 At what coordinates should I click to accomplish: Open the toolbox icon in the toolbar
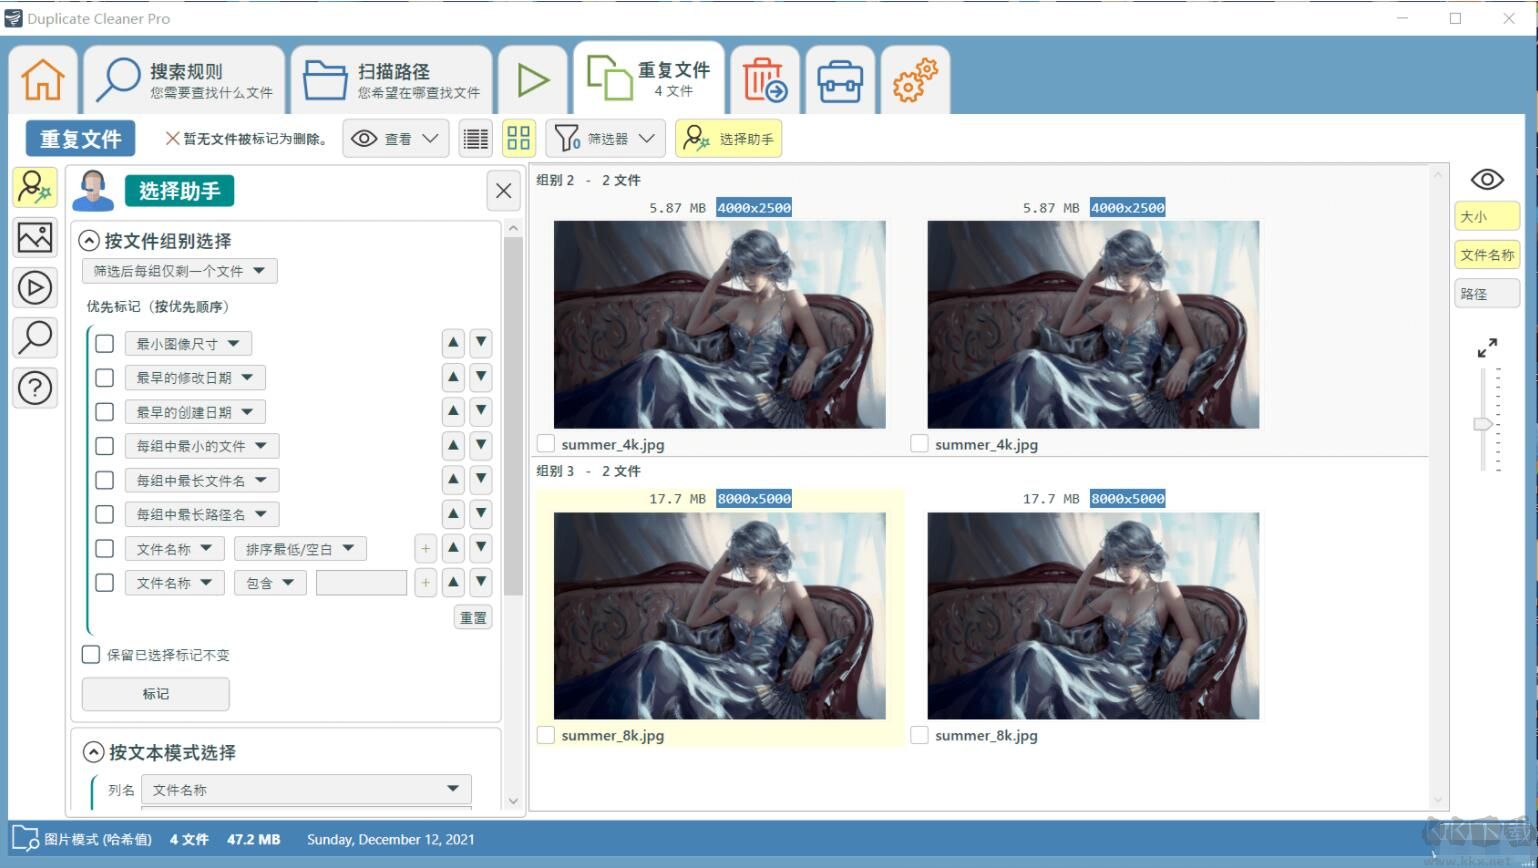(x=840, y=79)
